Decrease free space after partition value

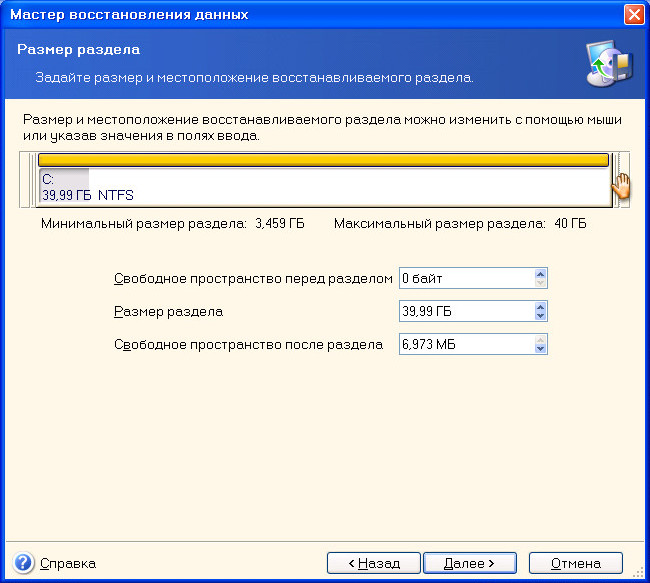[x=541, y=351]
